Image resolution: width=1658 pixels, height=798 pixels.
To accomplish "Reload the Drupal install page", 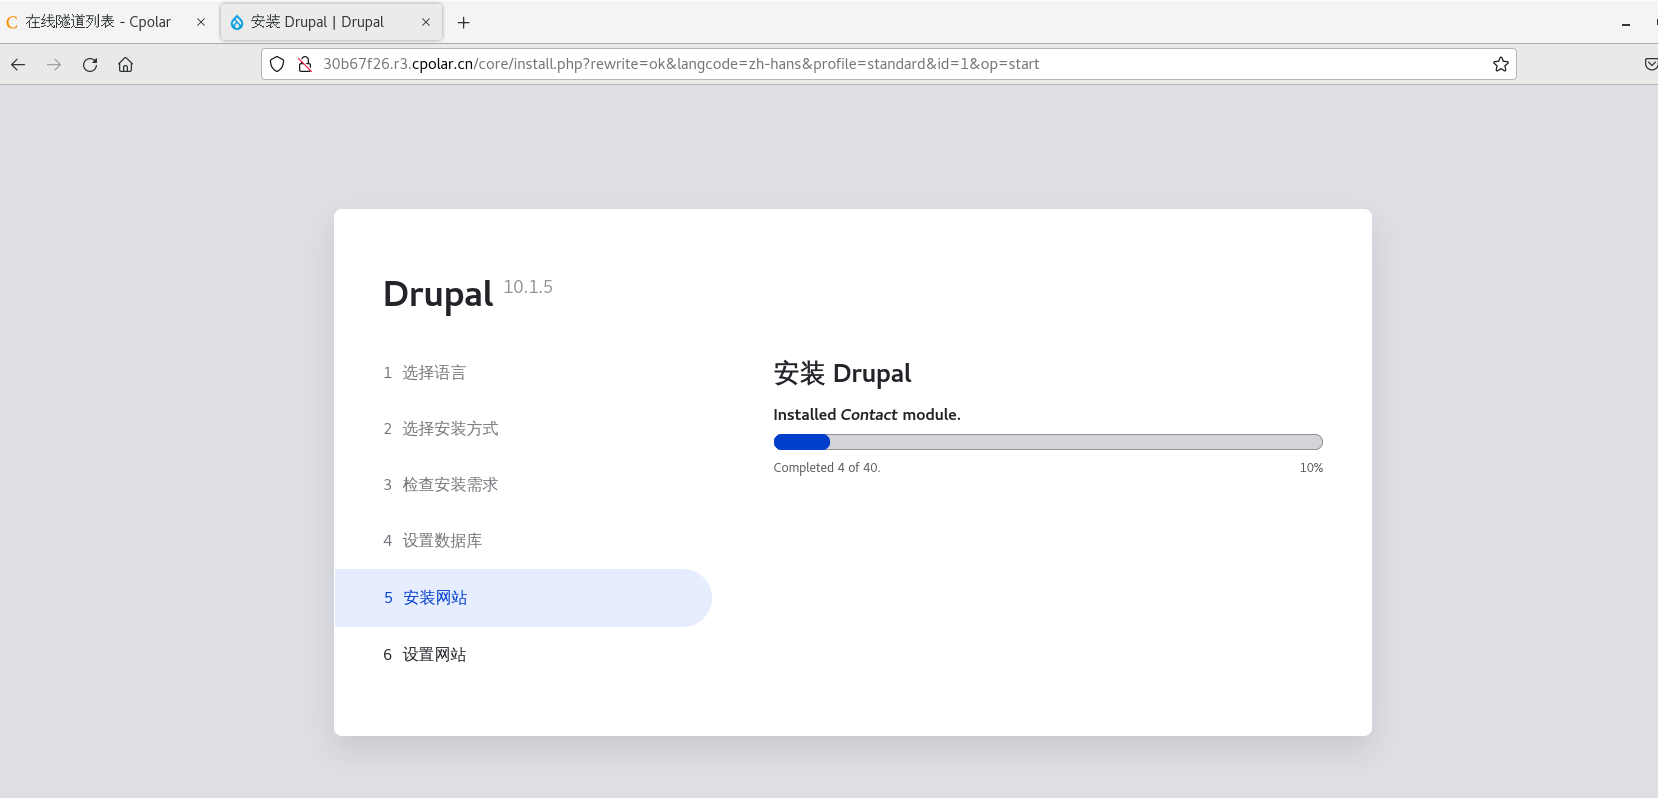I will 90,64.
